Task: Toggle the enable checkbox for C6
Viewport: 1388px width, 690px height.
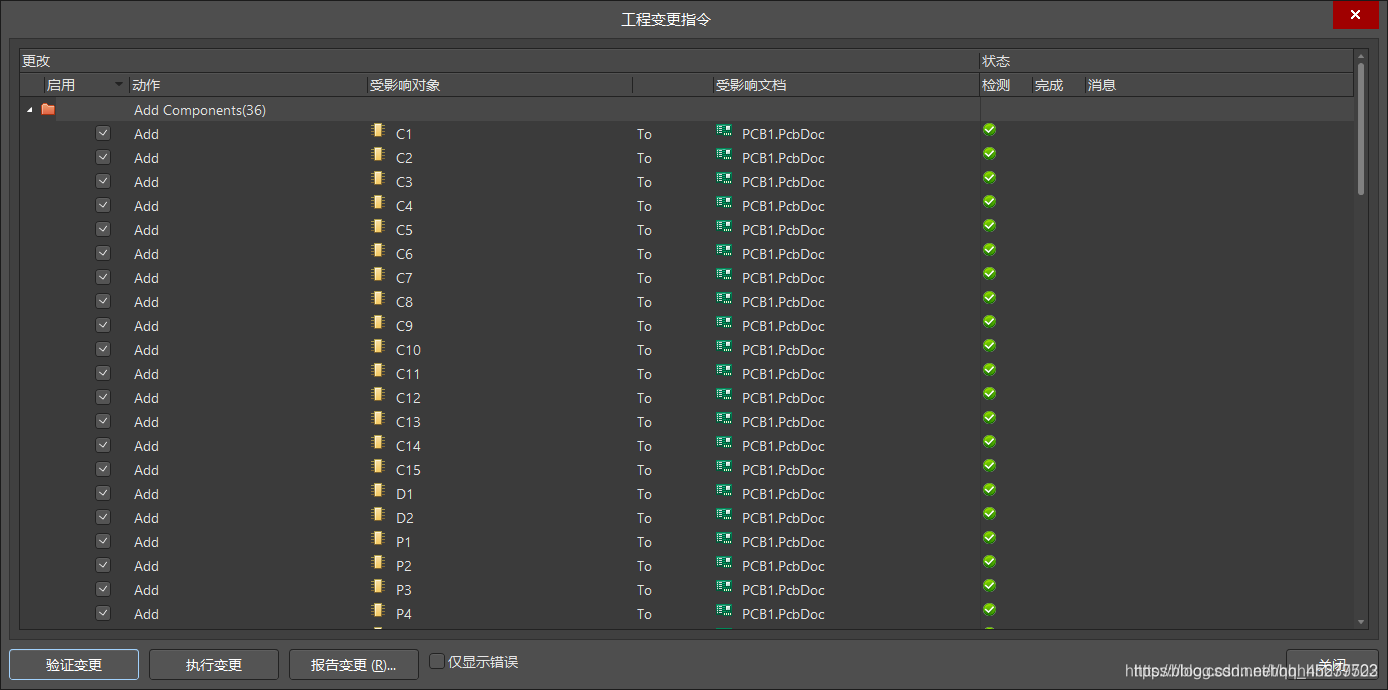Action: tap(103, 253)
